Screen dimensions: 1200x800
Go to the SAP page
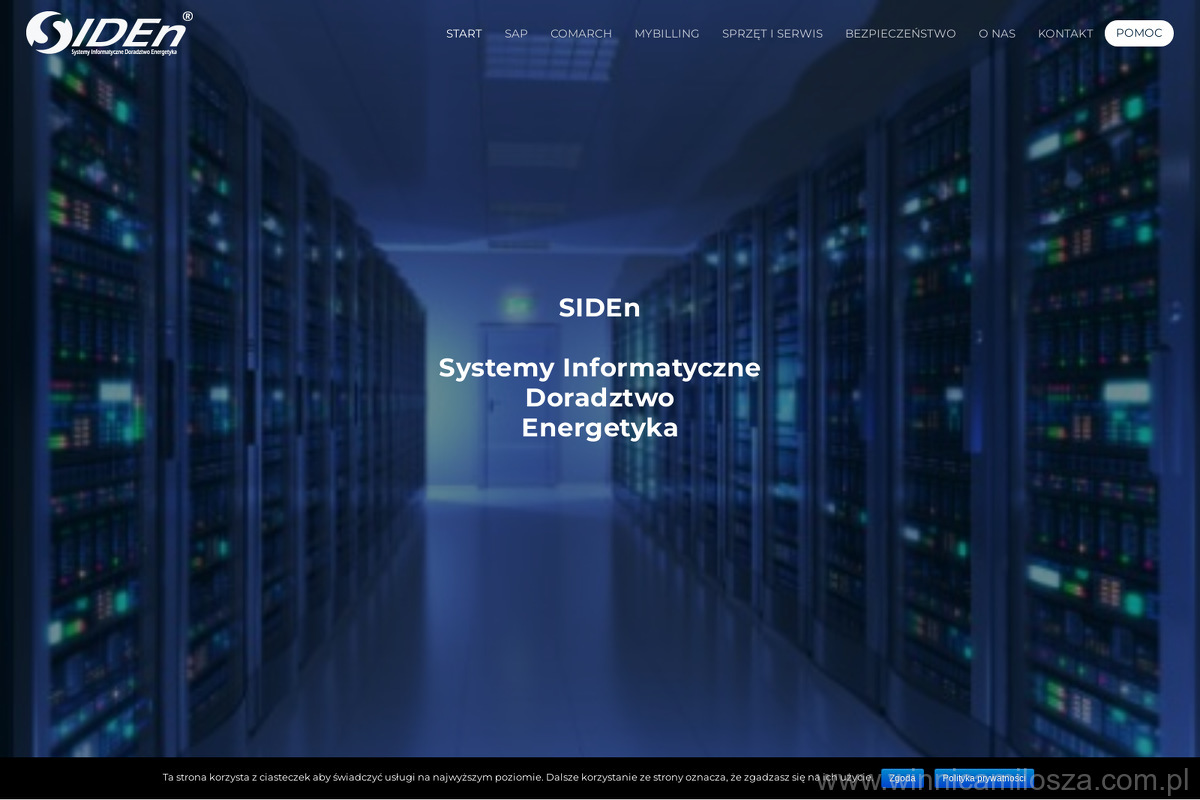(516, 33)
